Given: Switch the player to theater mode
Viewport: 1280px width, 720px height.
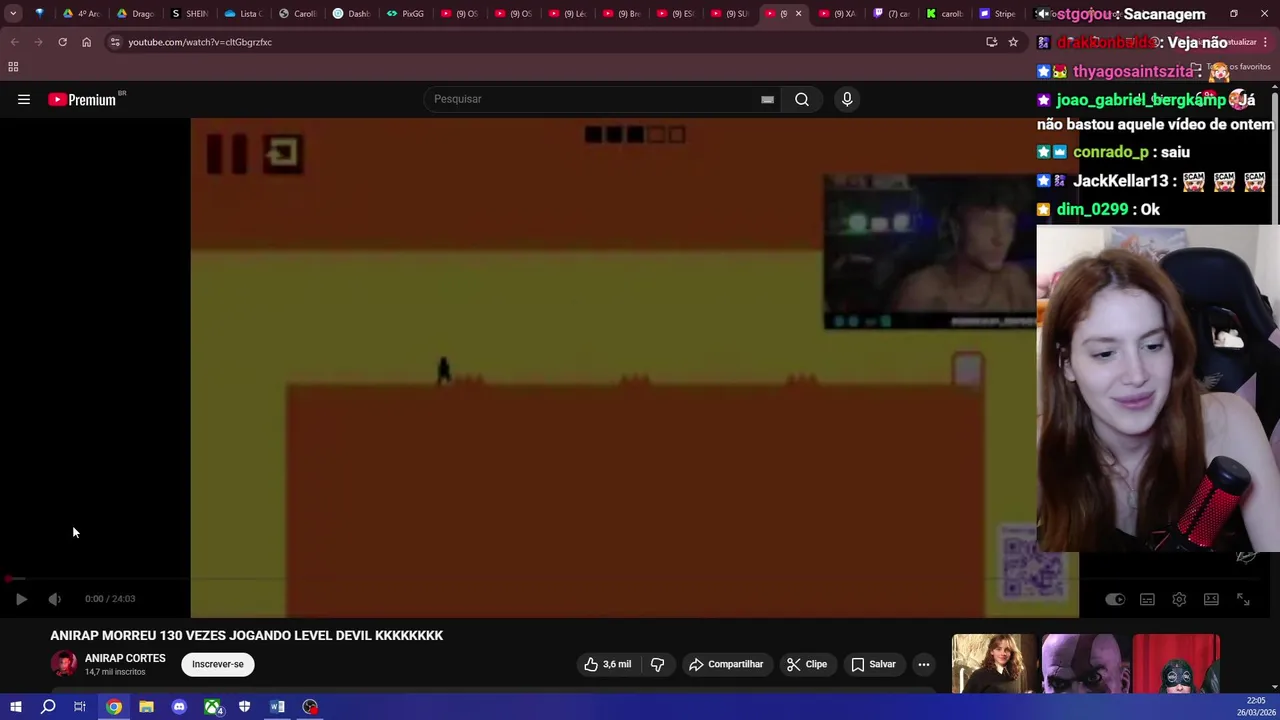Looking at the screenshot, I should pos(1211,599).
